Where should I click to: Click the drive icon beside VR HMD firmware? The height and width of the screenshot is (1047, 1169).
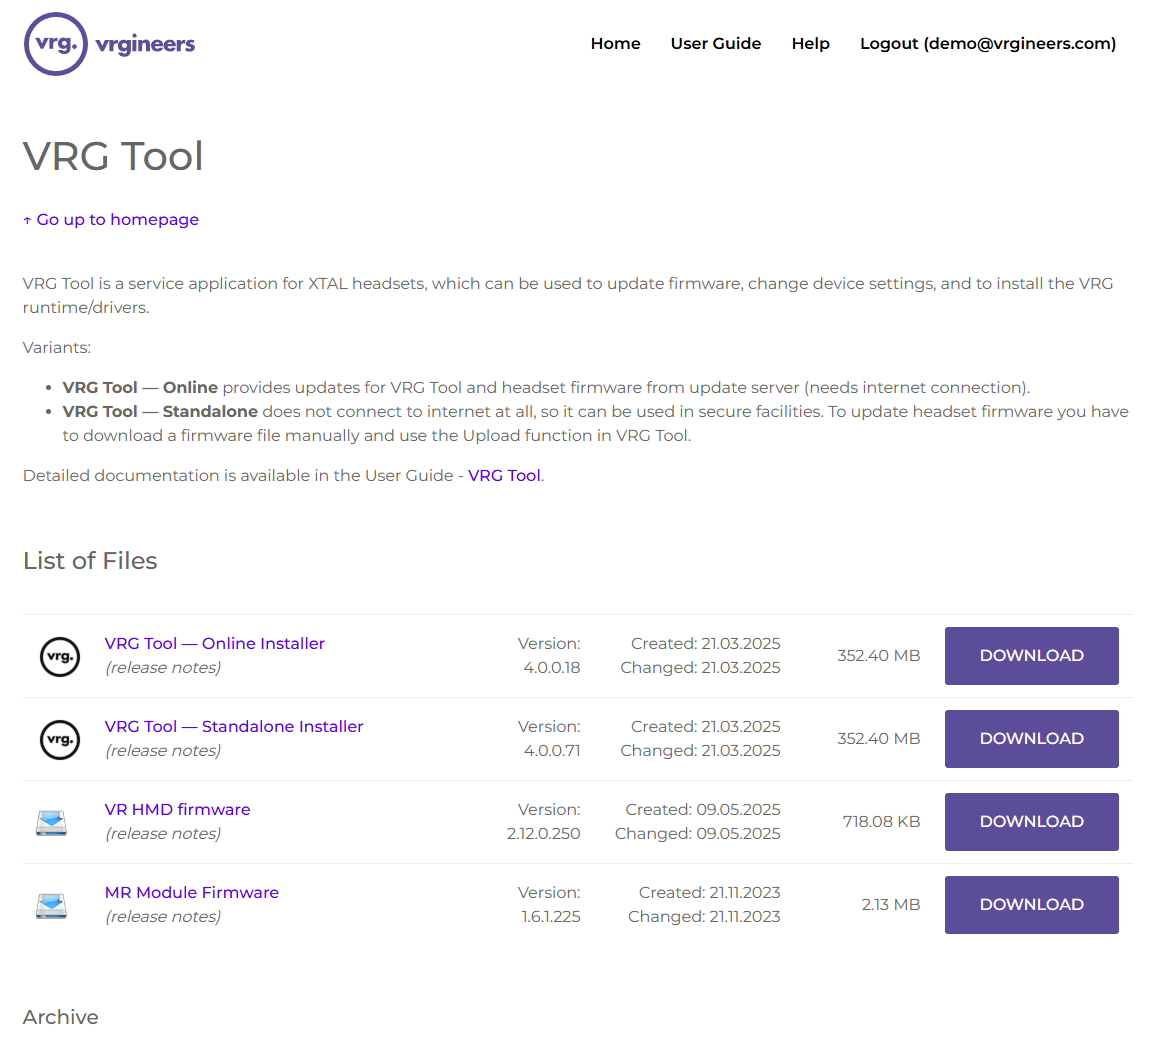pos(51,823)
